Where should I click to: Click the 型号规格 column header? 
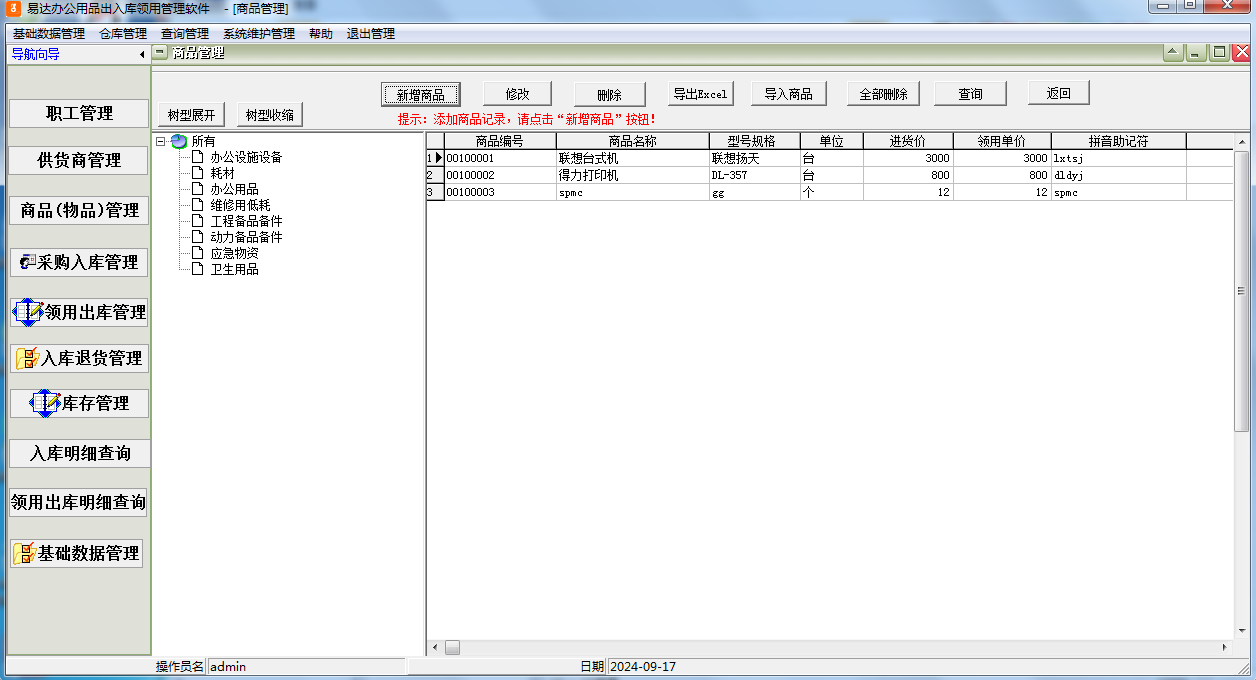coord(755,141)
